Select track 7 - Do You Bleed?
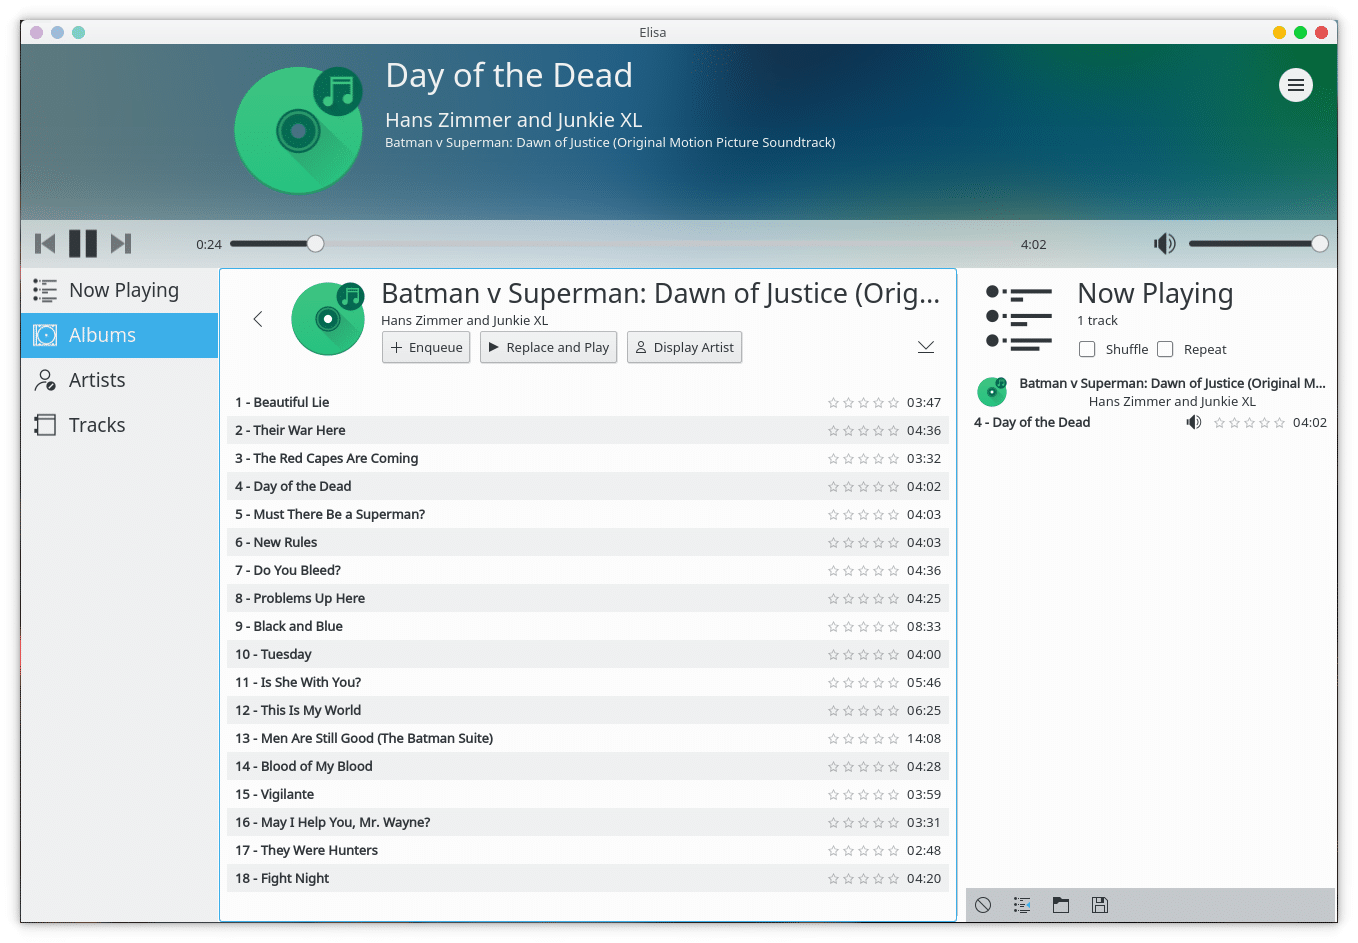Image resolution: width=1358 pixels, height=943 pixels. pyautogui.click(x=588, y=570)
